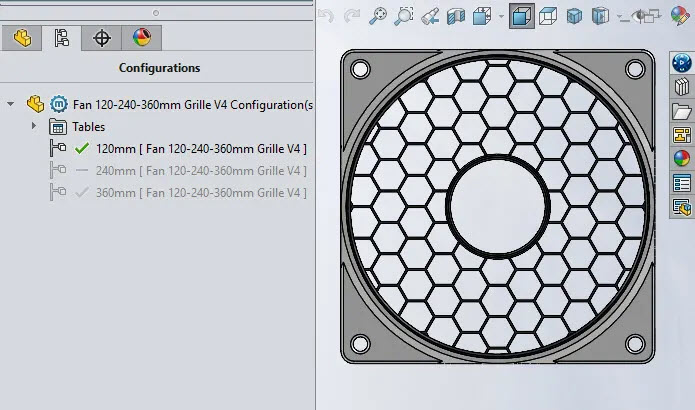Activate the 360mm configuration

[x=200, y=192]
